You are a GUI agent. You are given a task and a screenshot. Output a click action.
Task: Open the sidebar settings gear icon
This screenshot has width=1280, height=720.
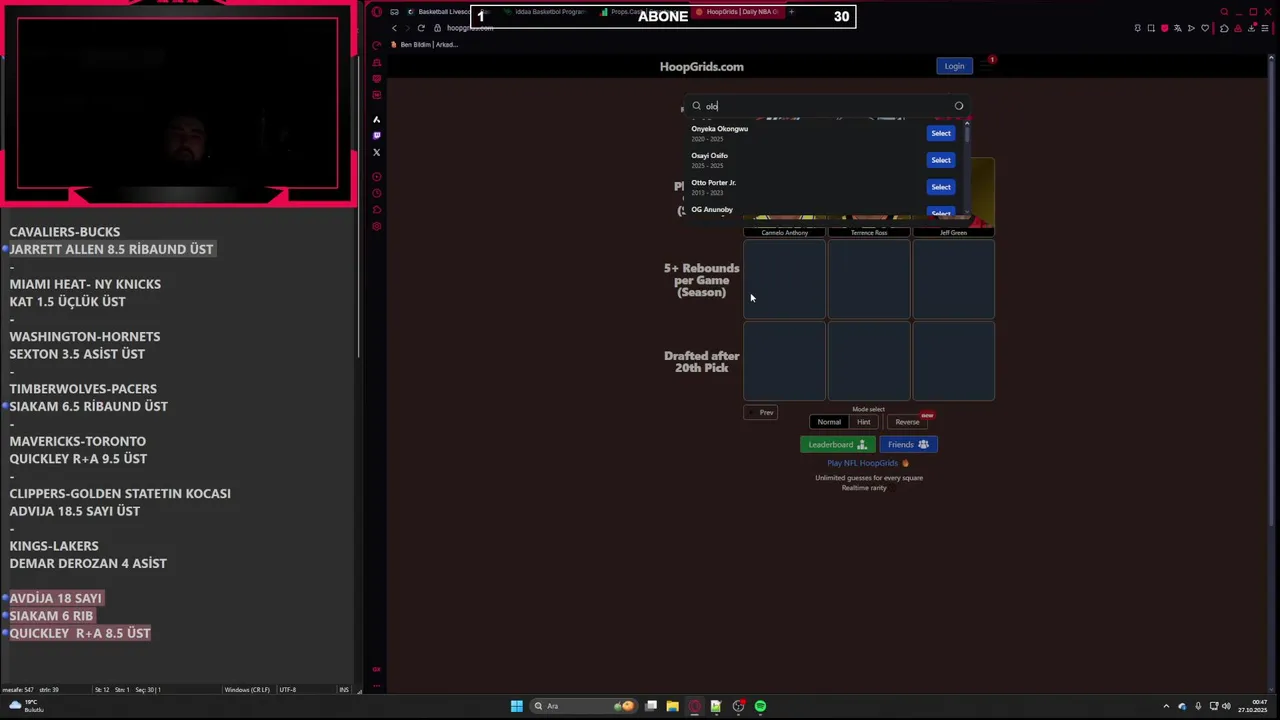(x=376, y=226)
